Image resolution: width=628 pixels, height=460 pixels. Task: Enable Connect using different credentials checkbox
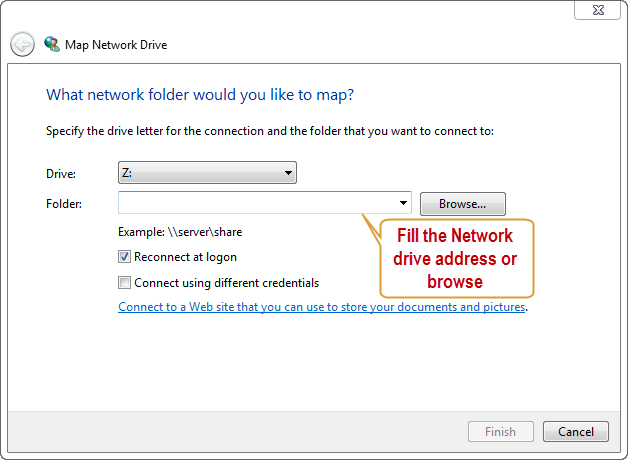124,283
